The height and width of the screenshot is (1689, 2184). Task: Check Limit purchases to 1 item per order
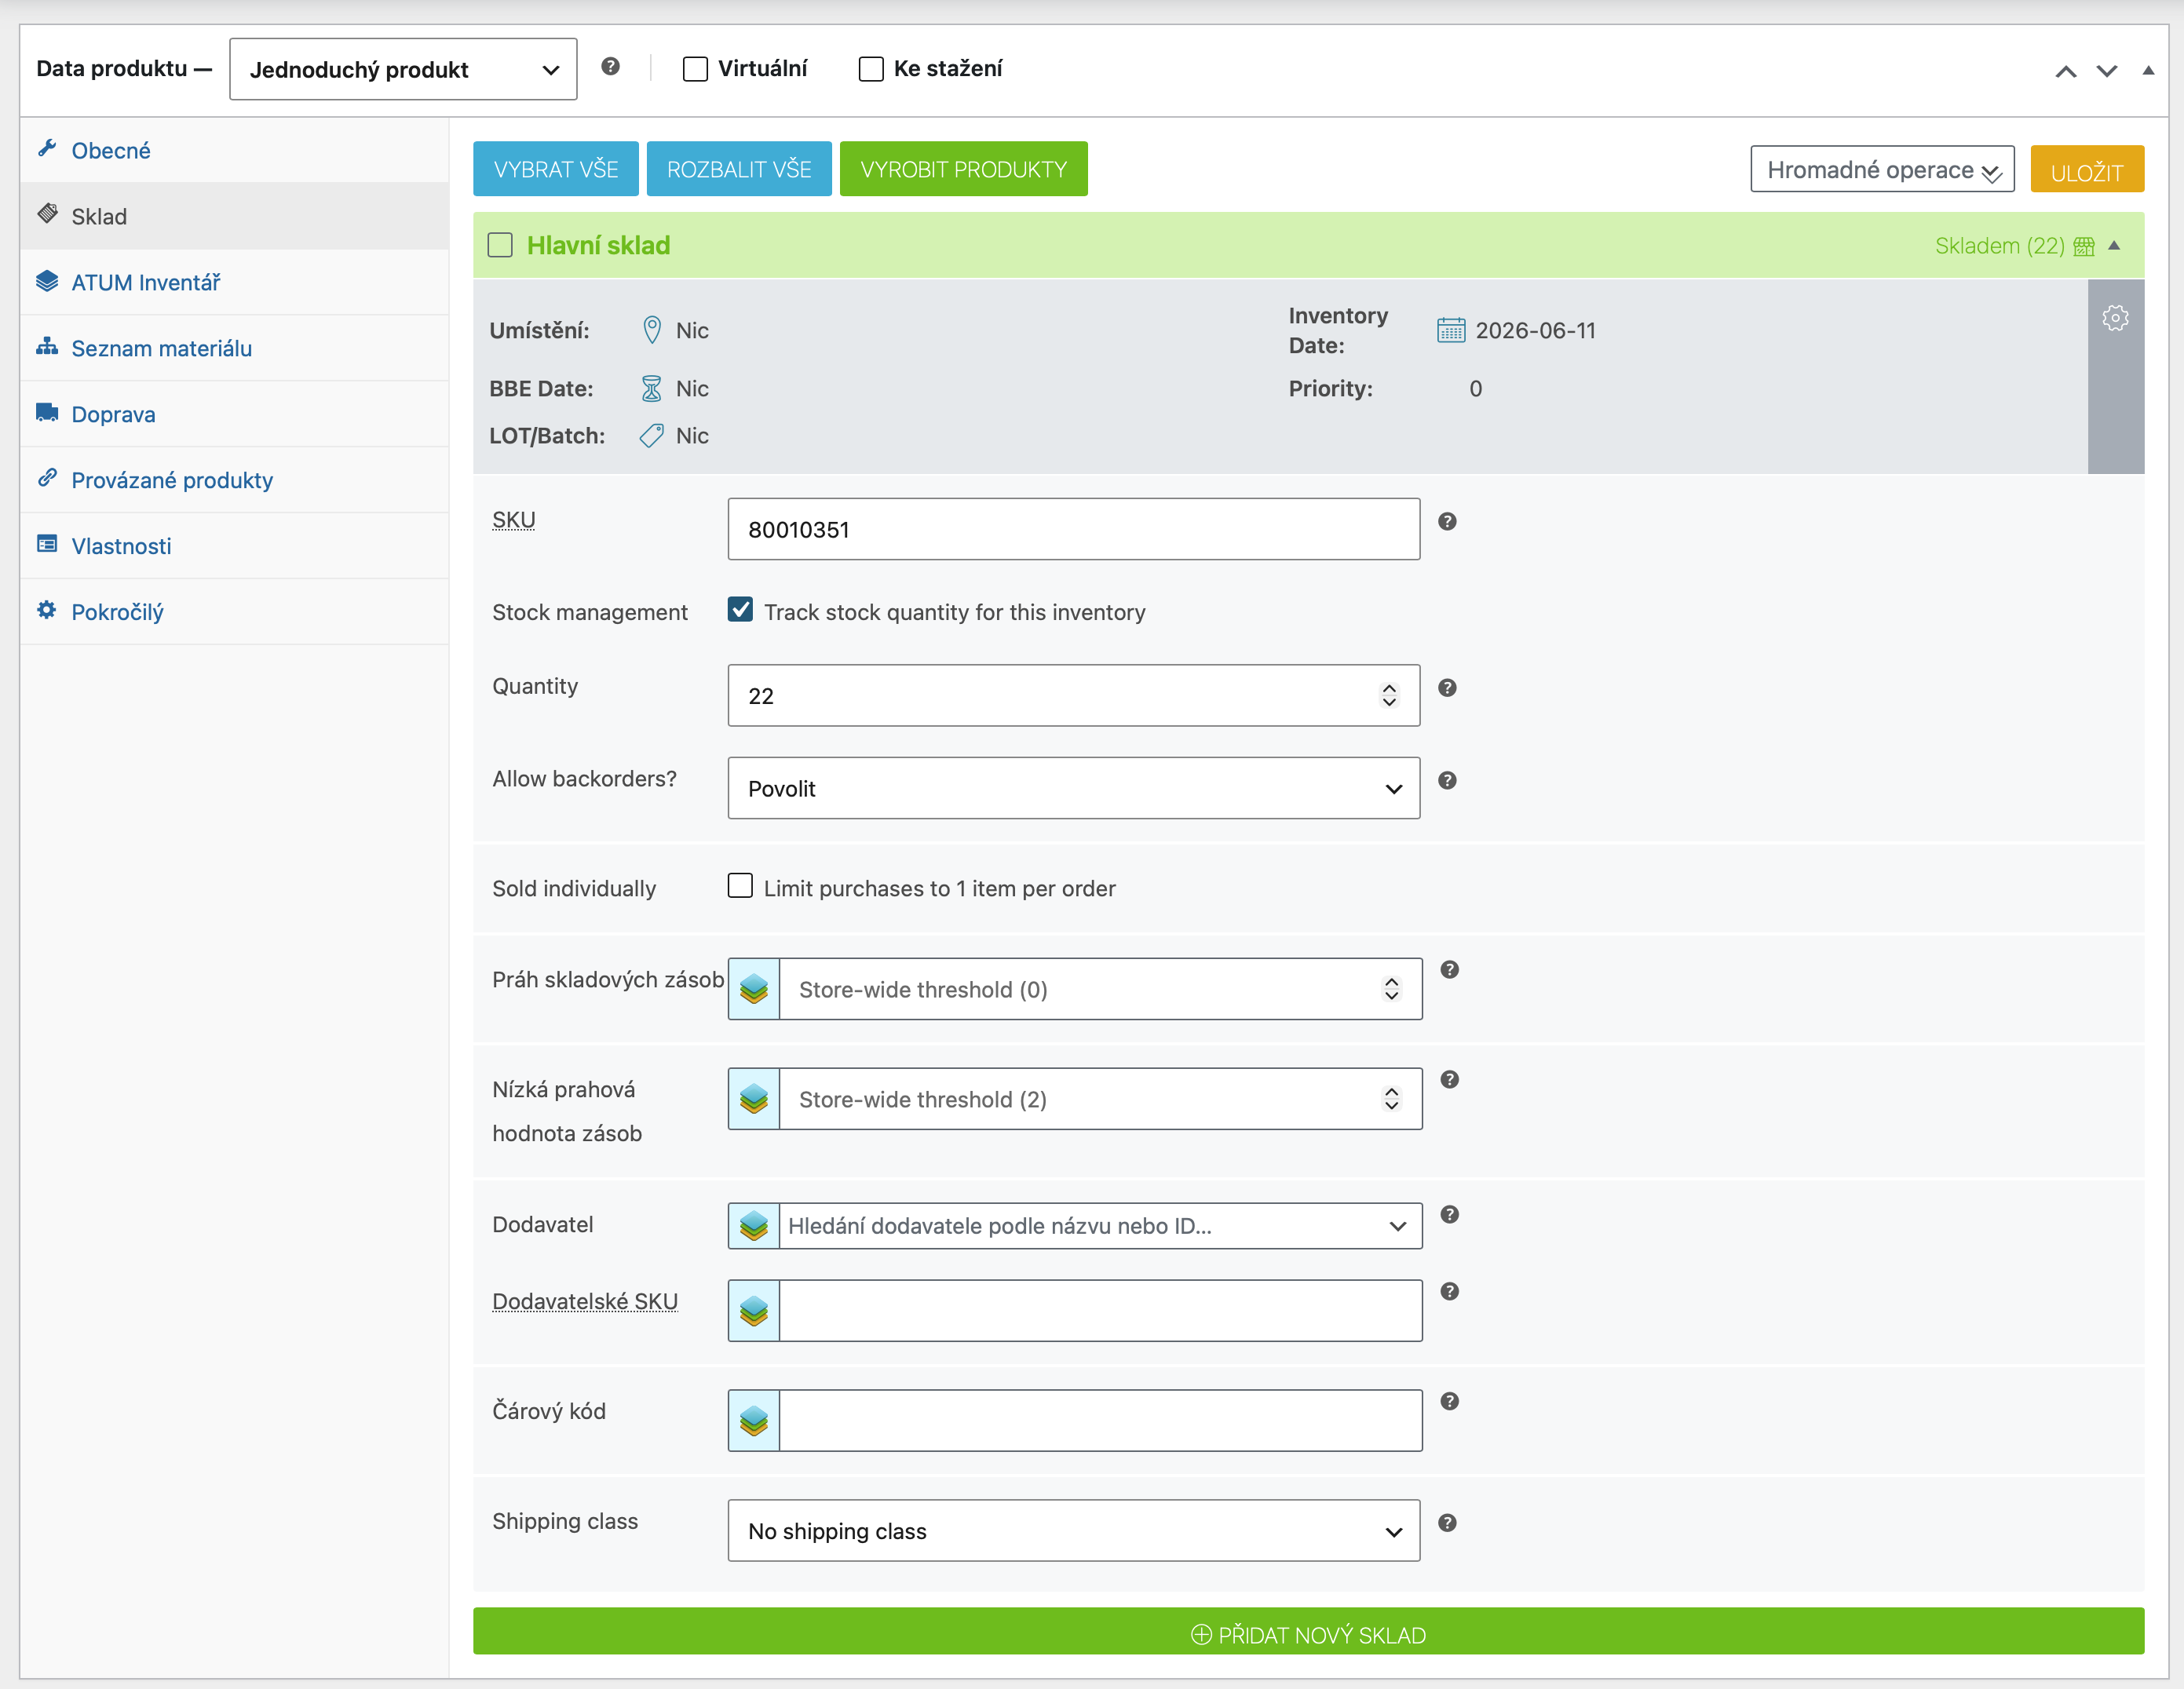739,885
